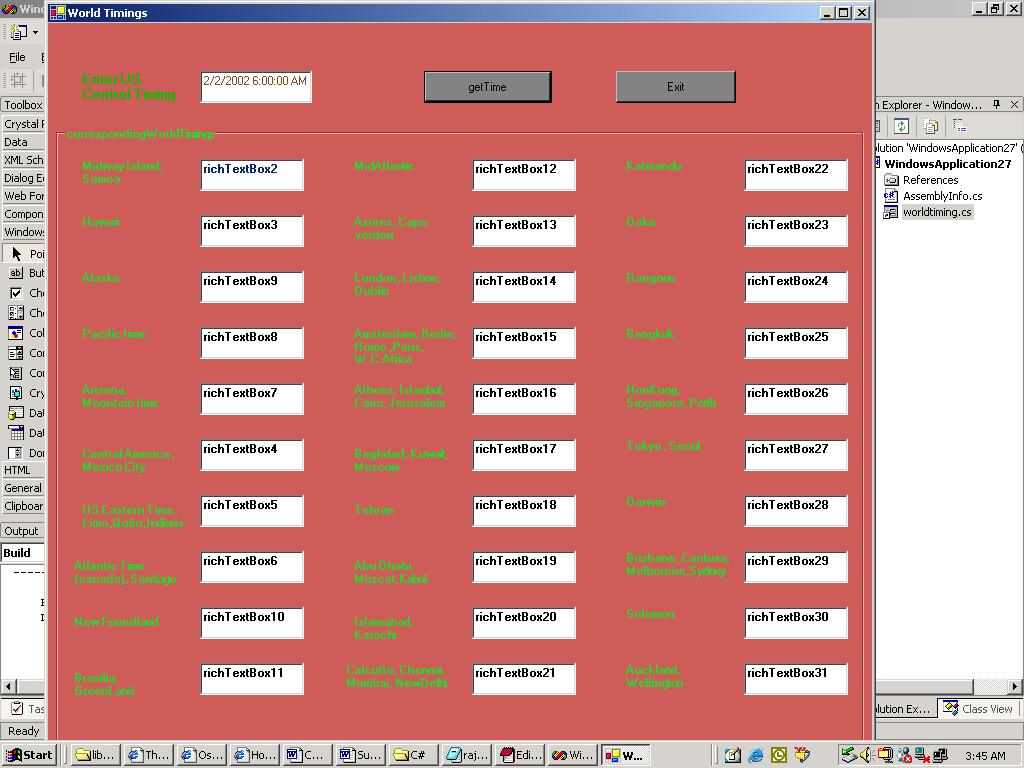
Task: Open the HTML toolbox tab
Action: [23, 470]
